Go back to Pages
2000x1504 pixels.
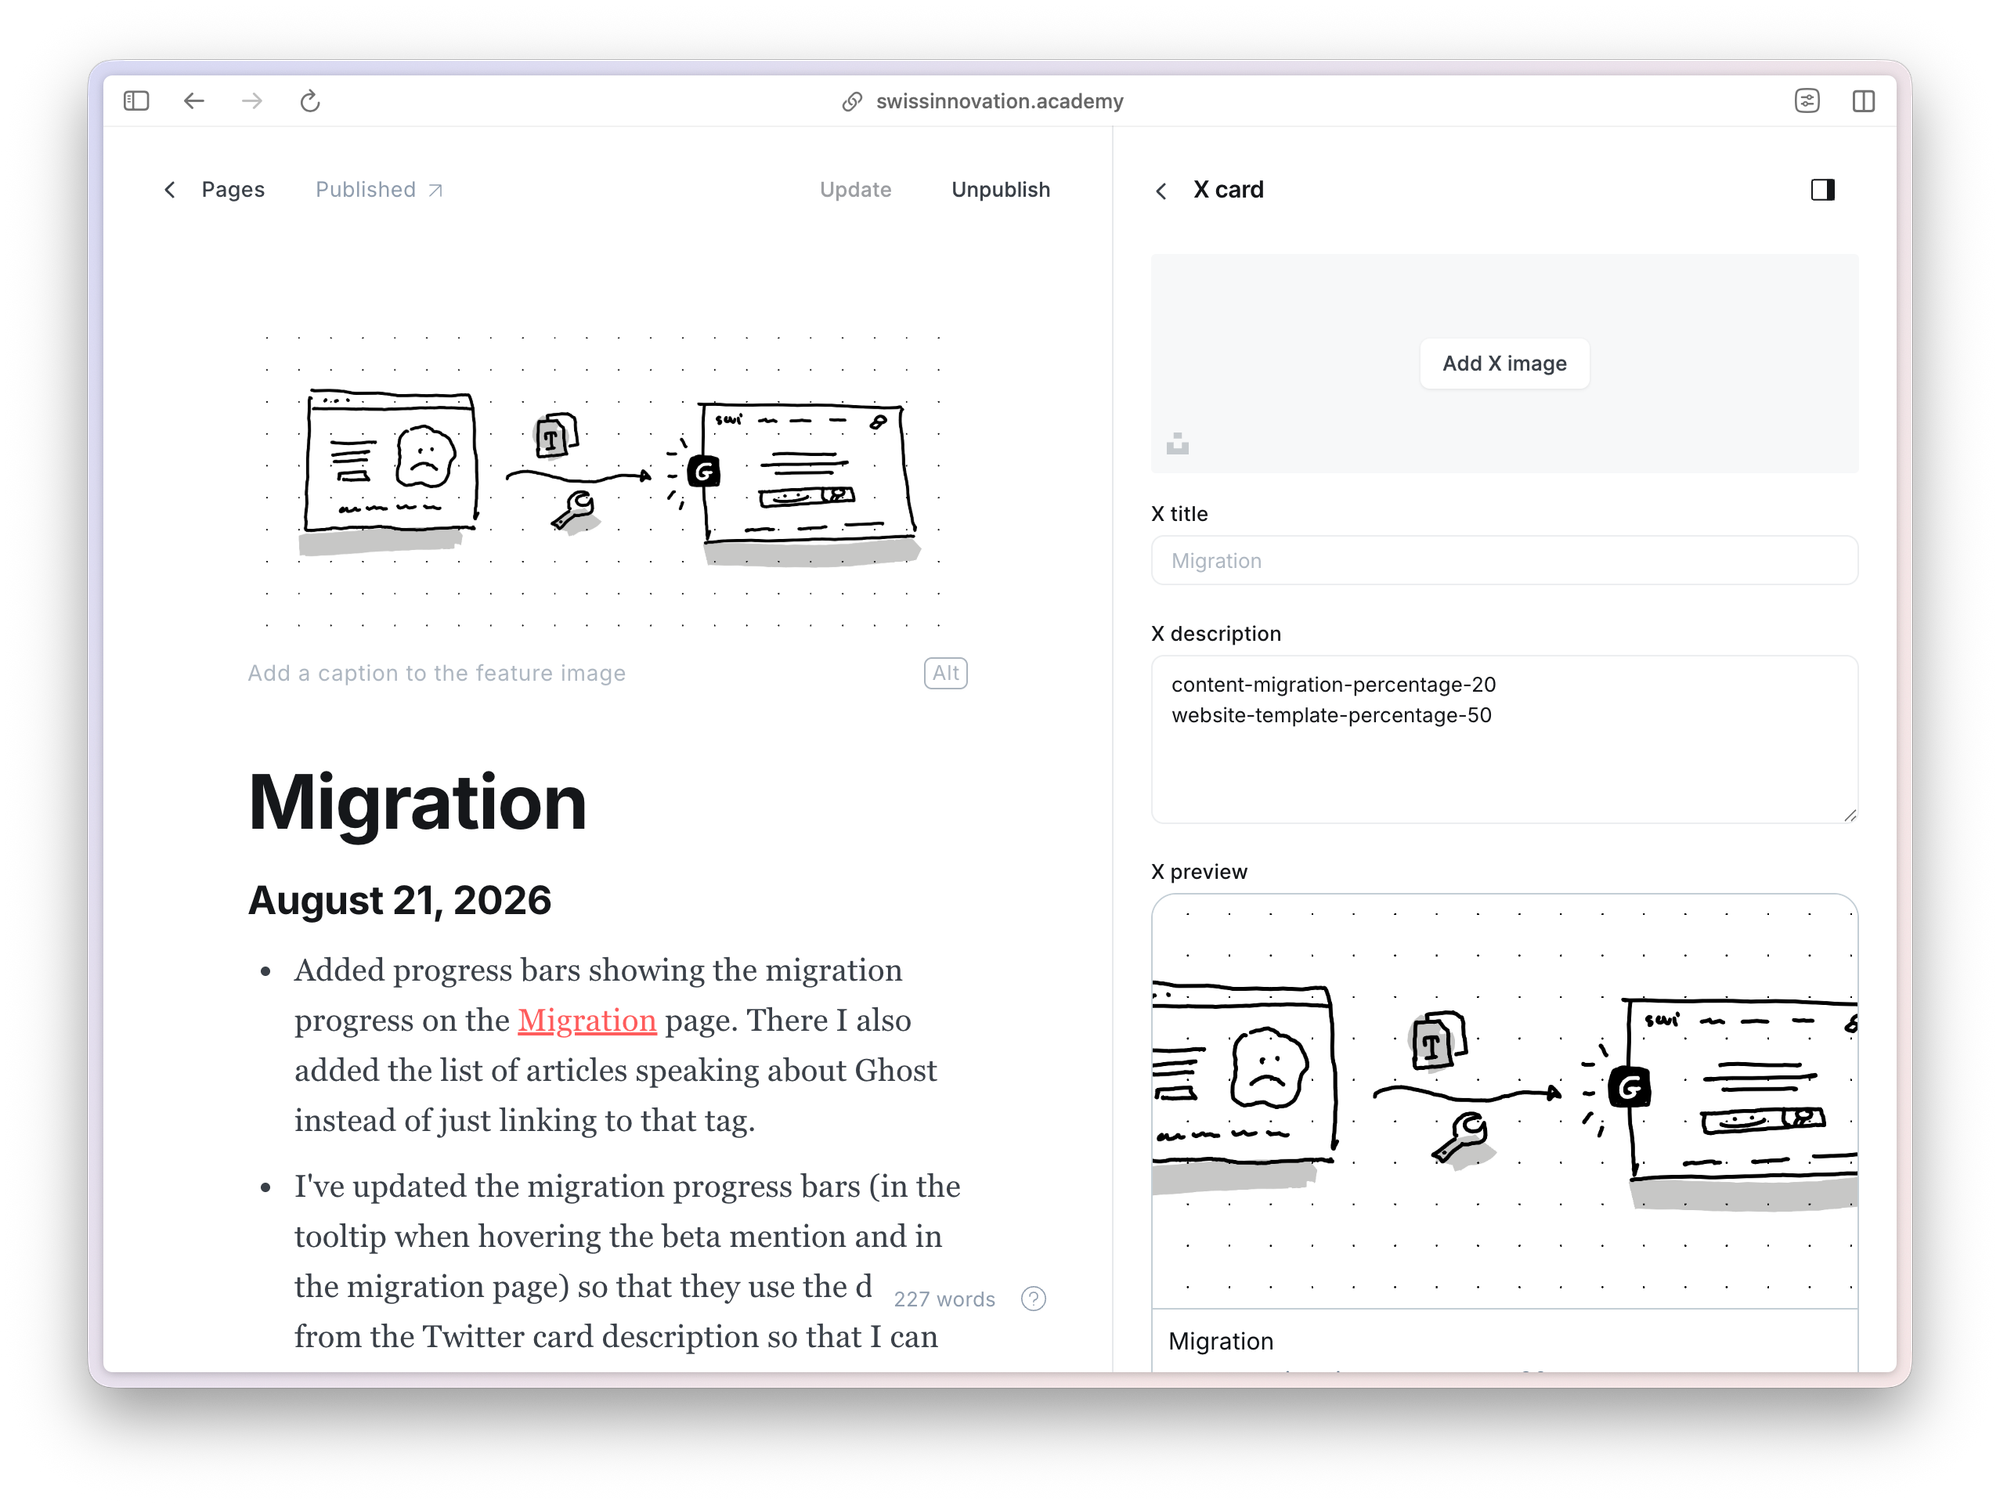[x=215, y=190]
